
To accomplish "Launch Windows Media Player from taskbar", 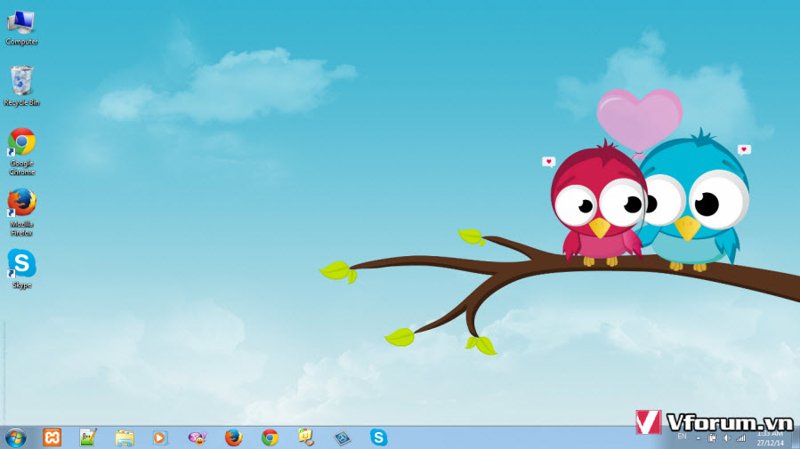I will (160, 438).
